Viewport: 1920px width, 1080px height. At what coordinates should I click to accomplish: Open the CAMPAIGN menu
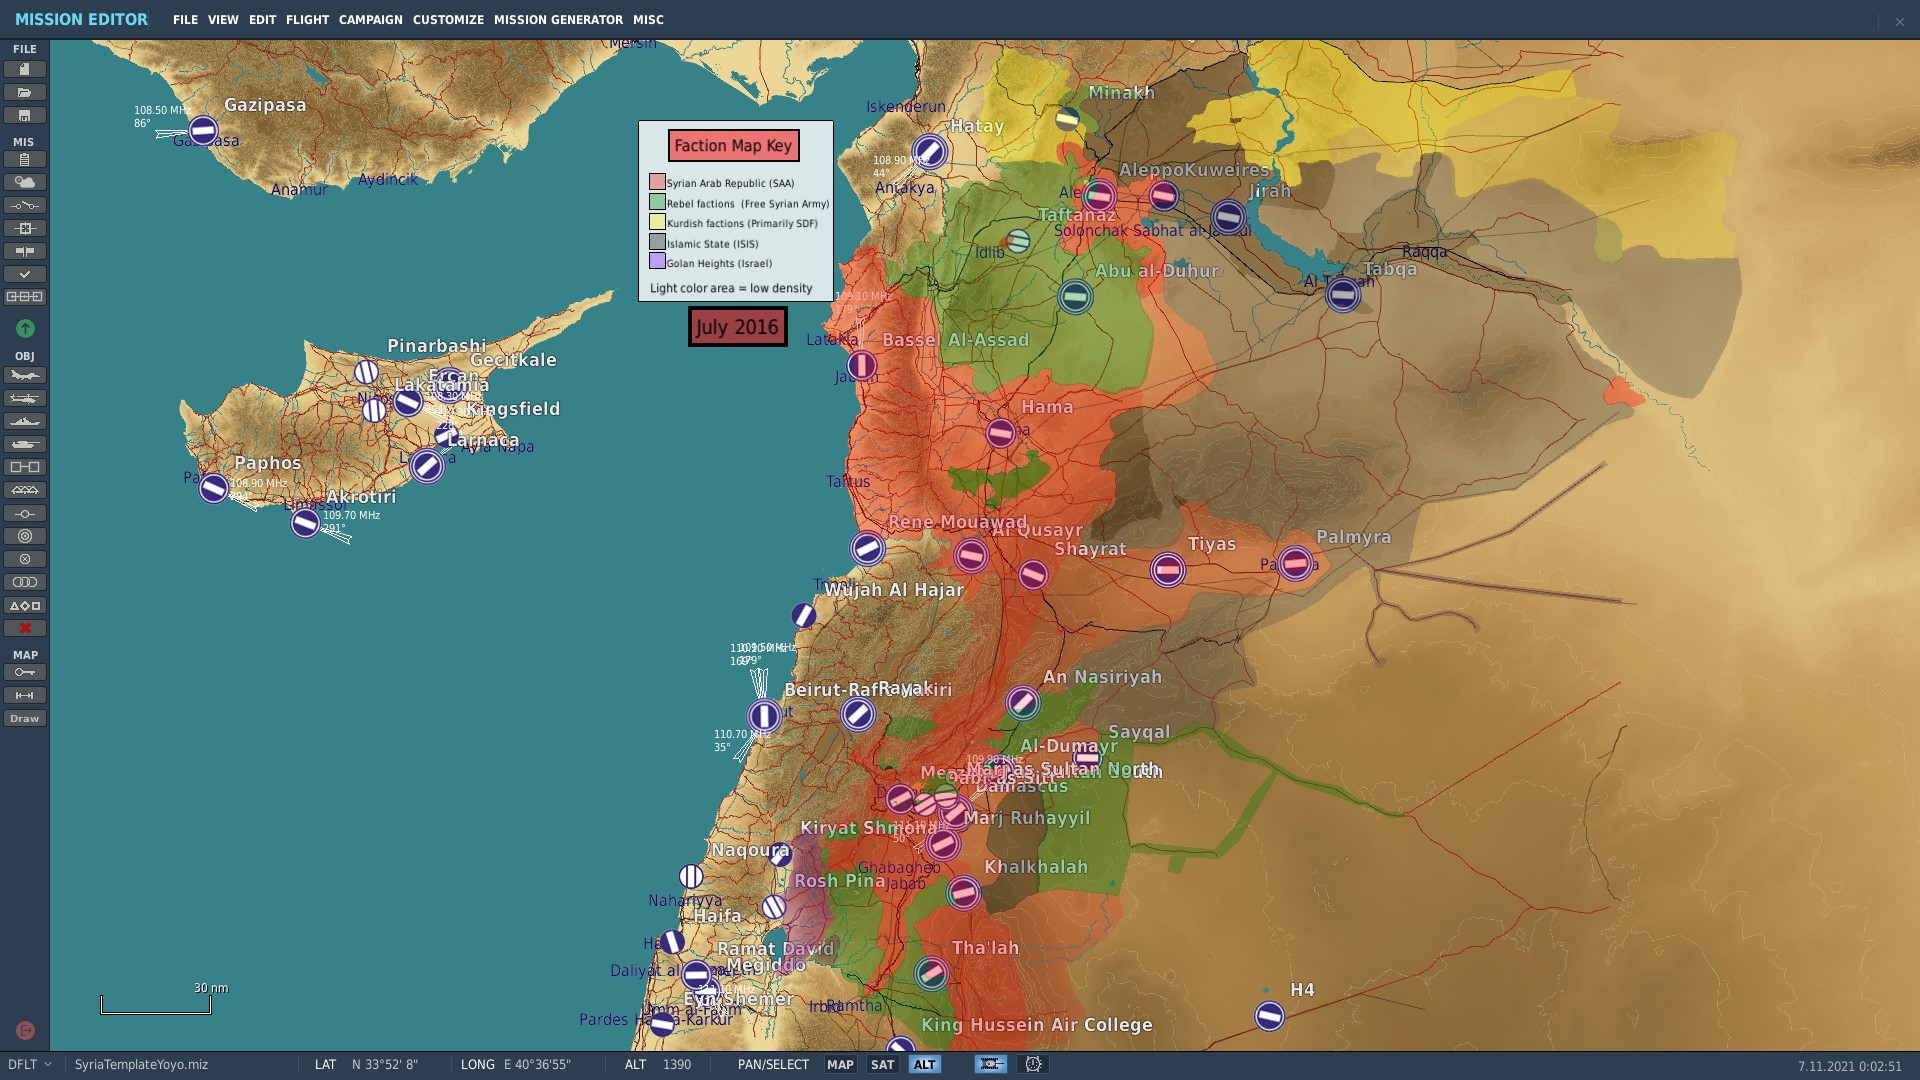[x=370, y=20]
